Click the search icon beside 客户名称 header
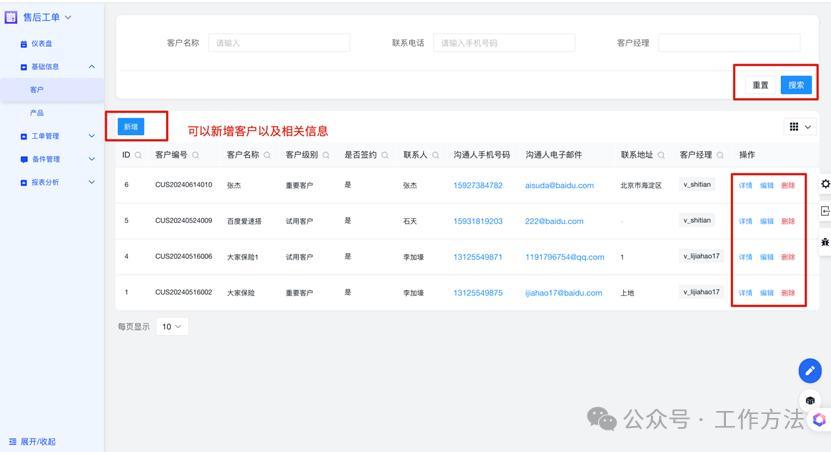The image size is (831, 452). (267, 156)
